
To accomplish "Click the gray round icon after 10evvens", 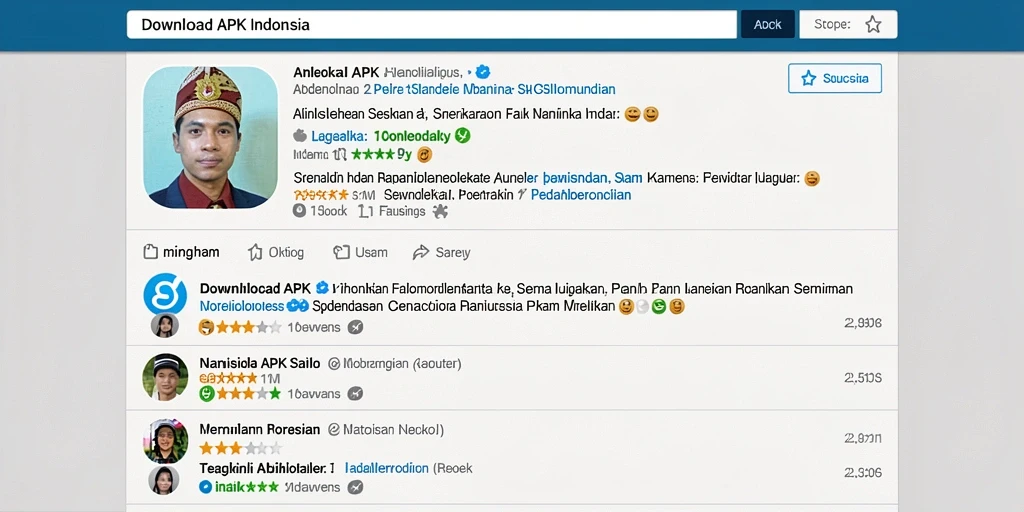I will pos(355,327).
